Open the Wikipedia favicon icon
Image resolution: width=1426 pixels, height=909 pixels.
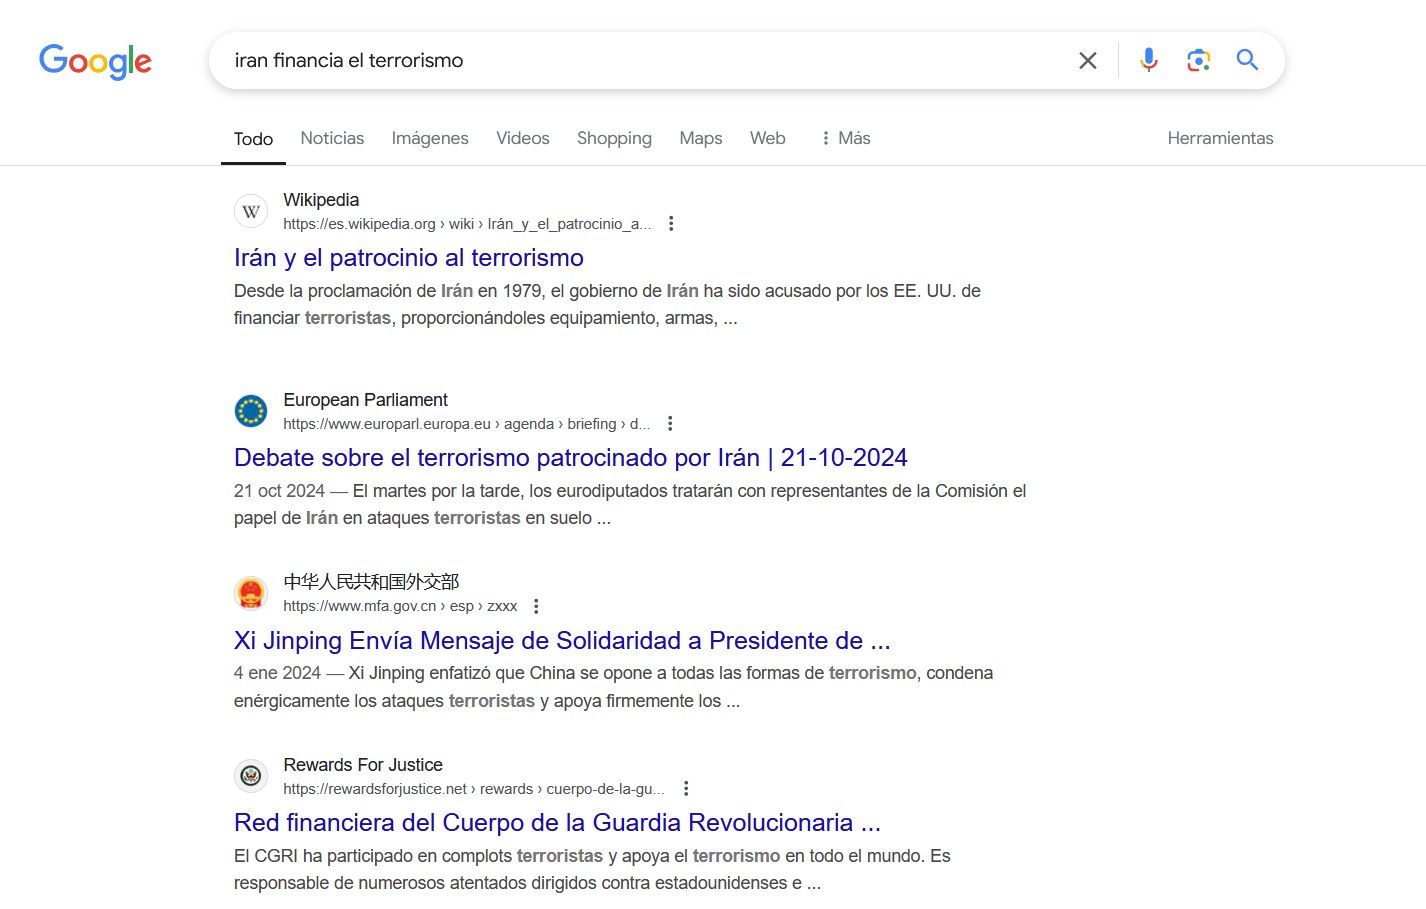(x=251, y=211)
